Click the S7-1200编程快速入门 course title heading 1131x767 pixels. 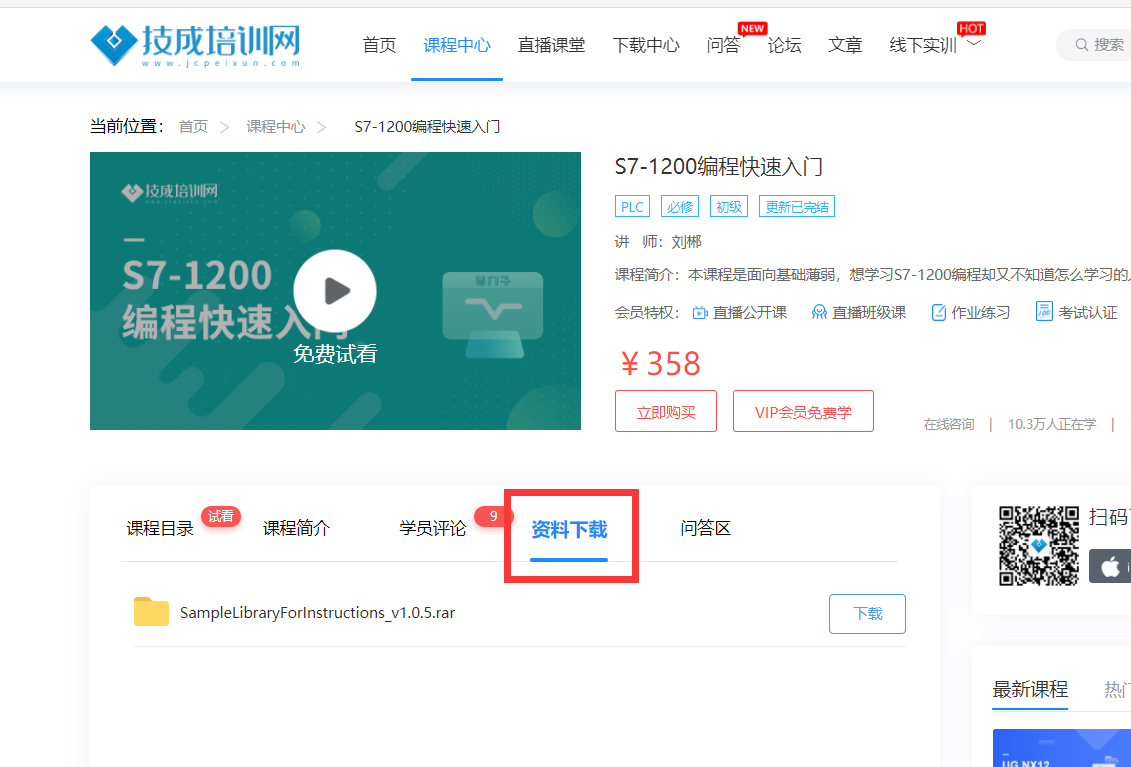click(x=718, y=167)
